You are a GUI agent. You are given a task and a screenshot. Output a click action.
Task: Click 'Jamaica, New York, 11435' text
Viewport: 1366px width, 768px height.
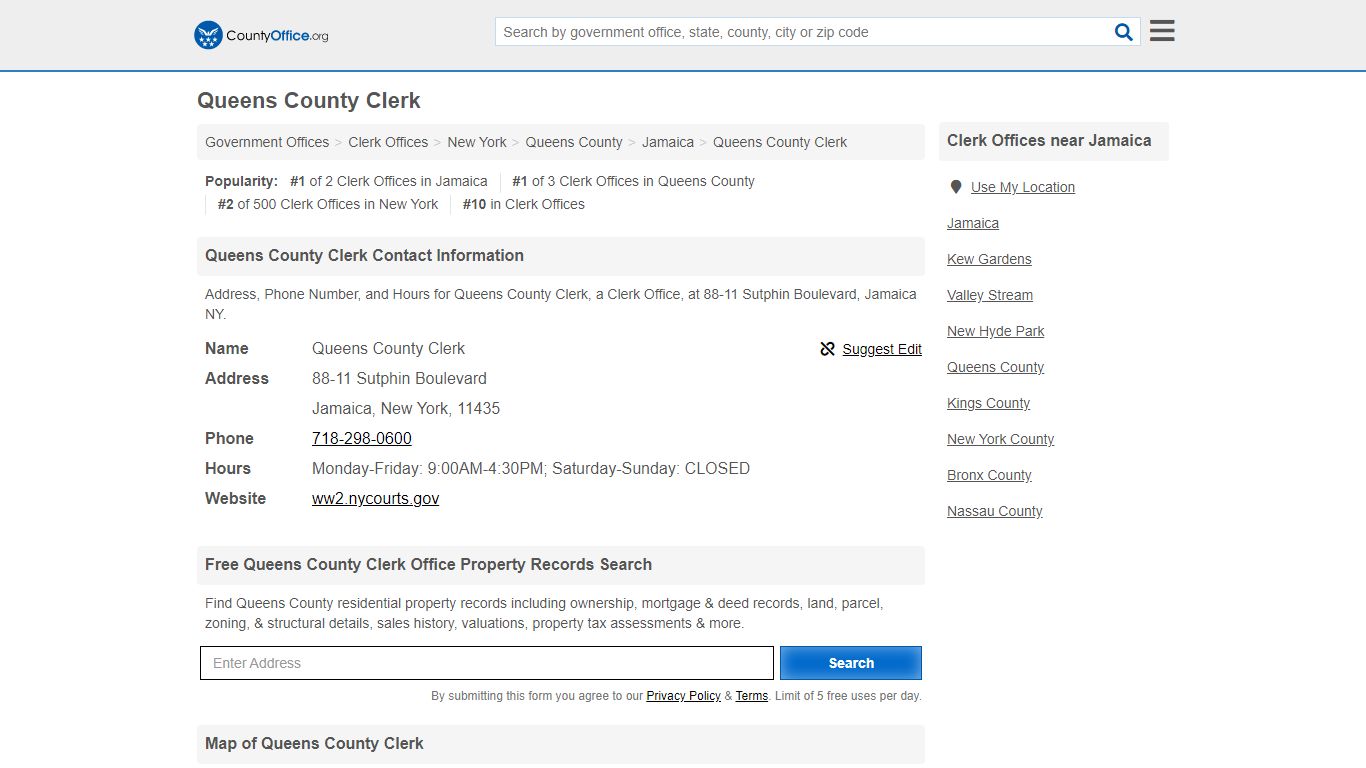click(406, 408)
